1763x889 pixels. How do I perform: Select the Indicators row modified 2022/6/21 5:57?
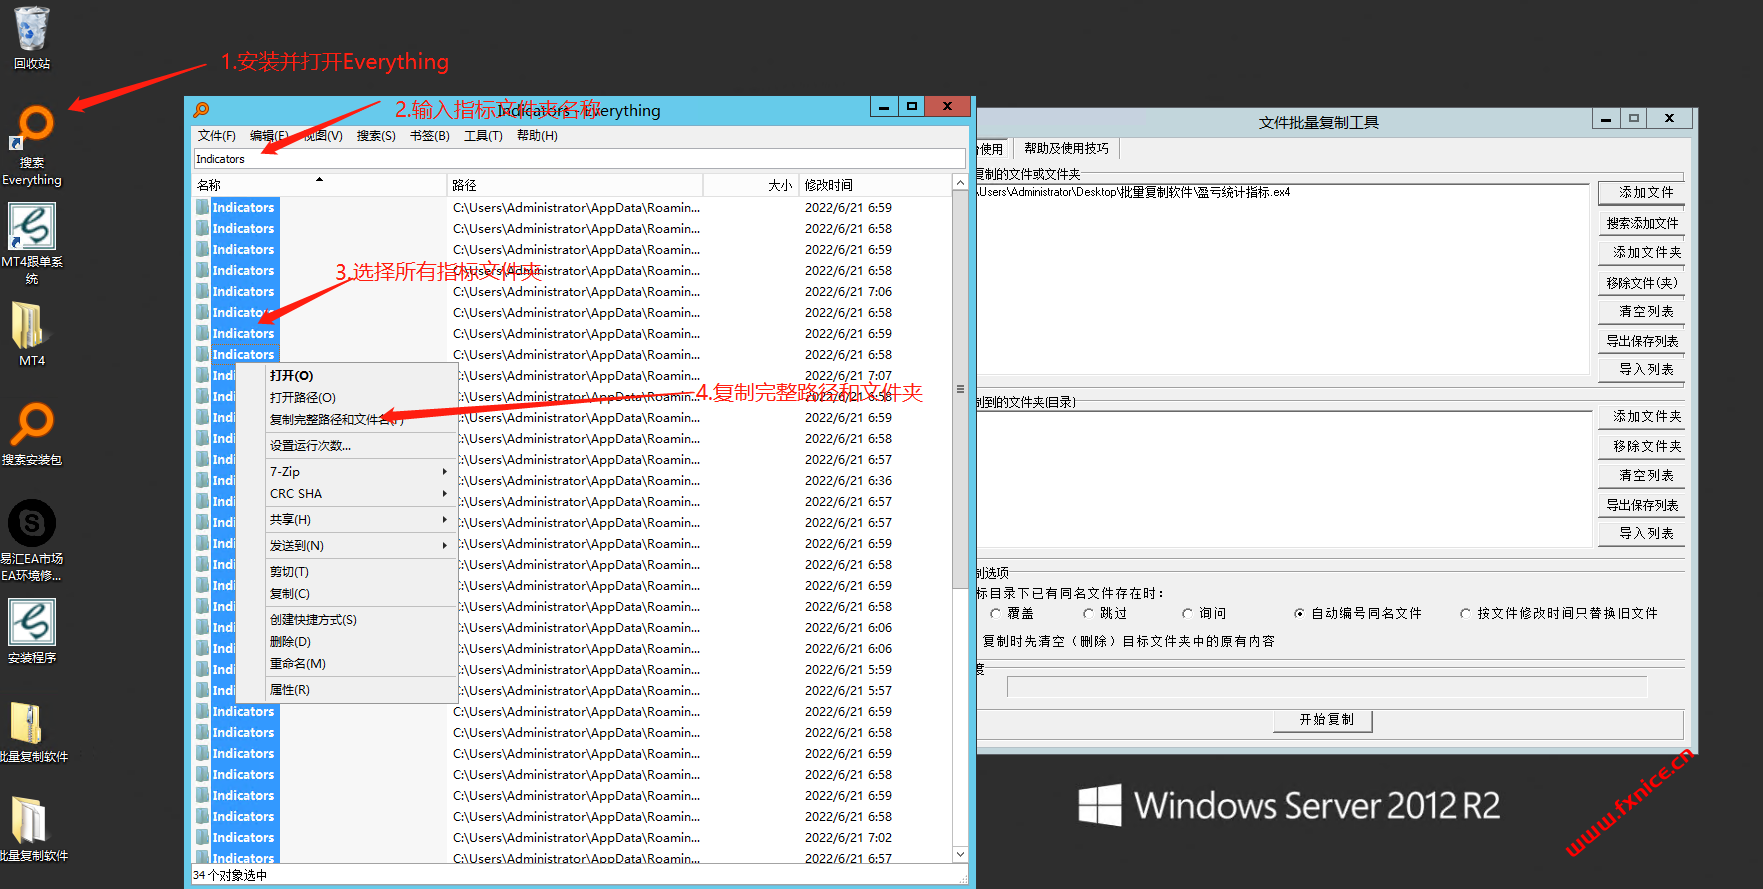(x=572, y=691)
